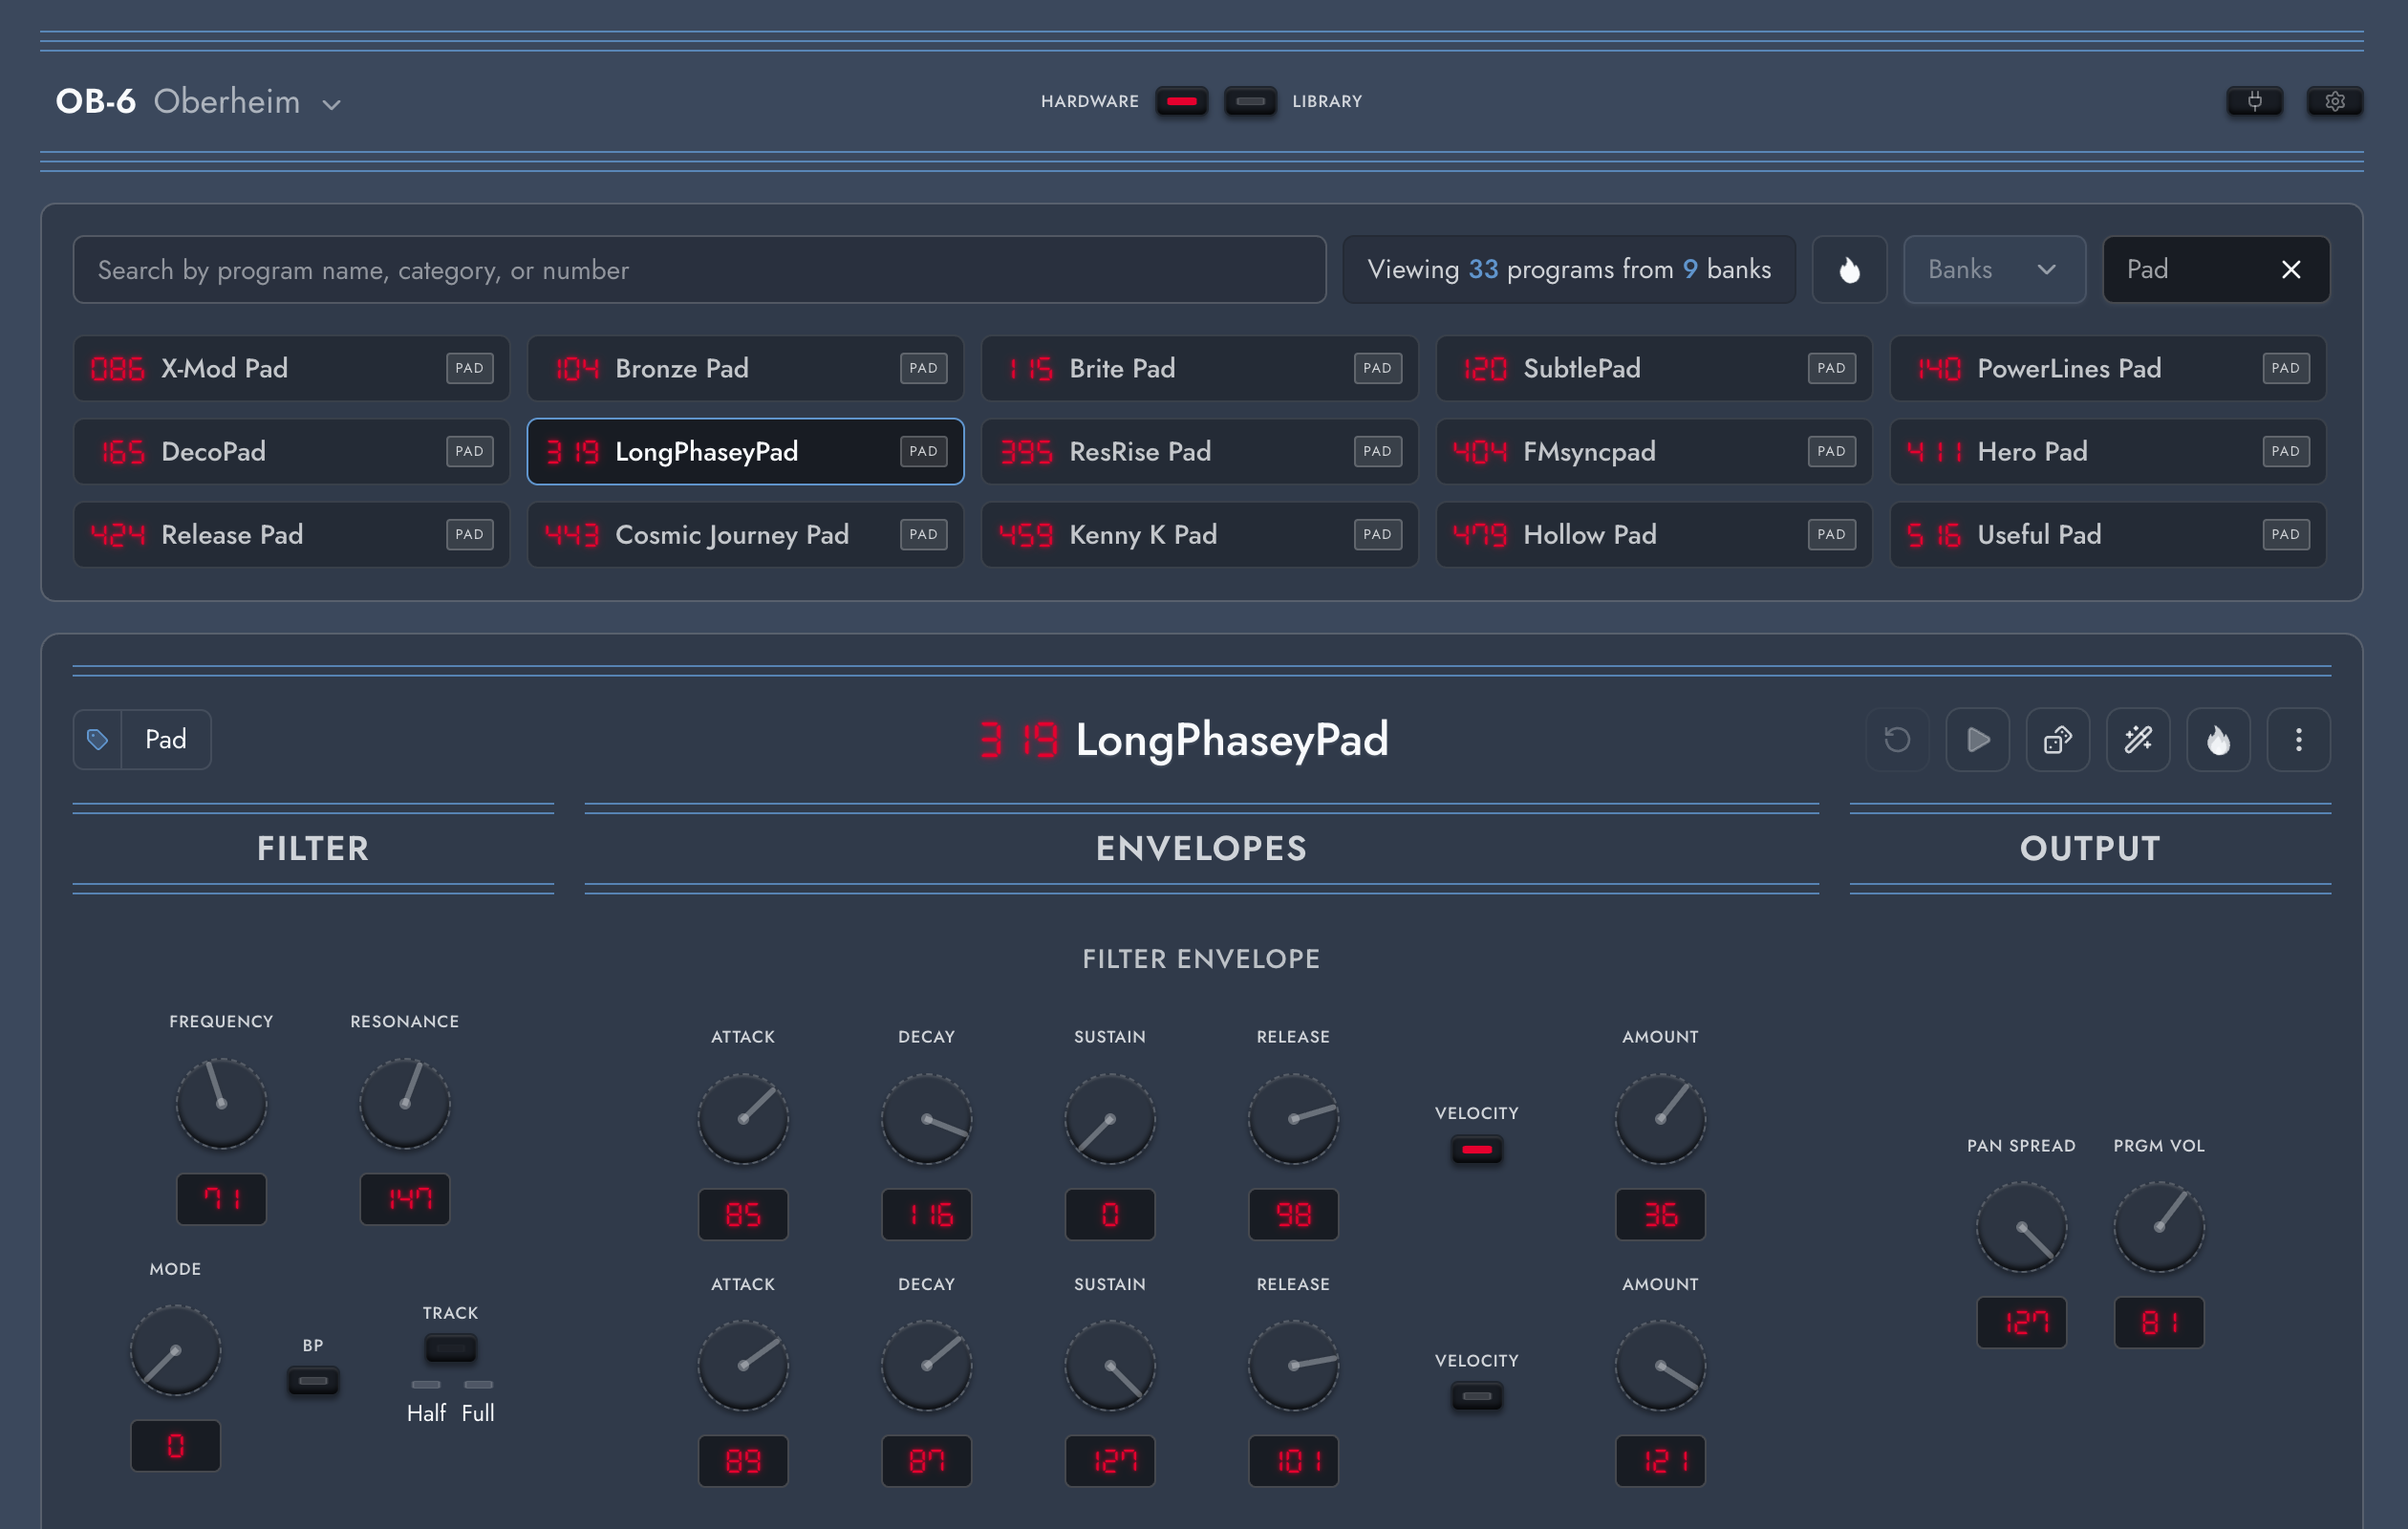2408x1529 pixels.
Task: Select program 443 Cosmic Journey Pad
Action: tap(745, 534)
